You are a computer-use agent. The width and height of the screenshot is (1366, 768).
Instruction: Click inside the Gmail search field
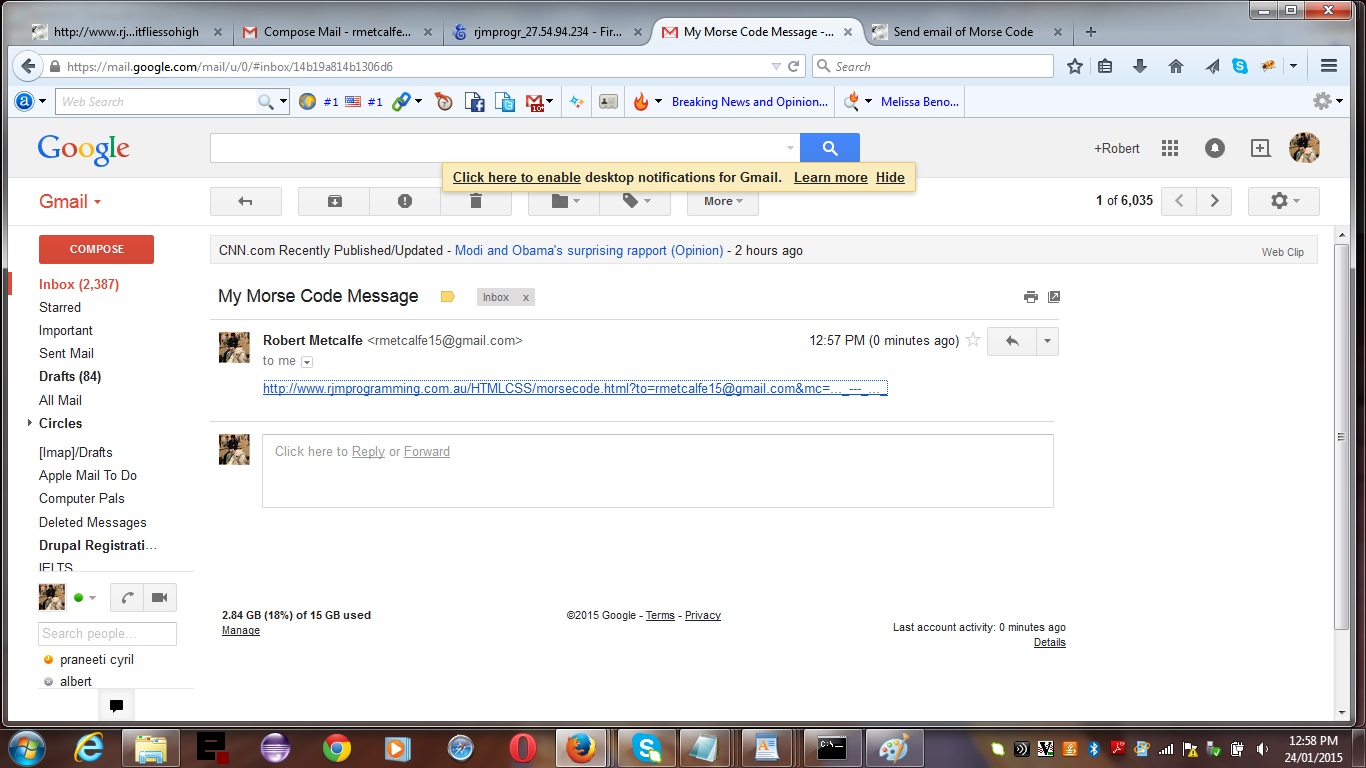point(504,148)
